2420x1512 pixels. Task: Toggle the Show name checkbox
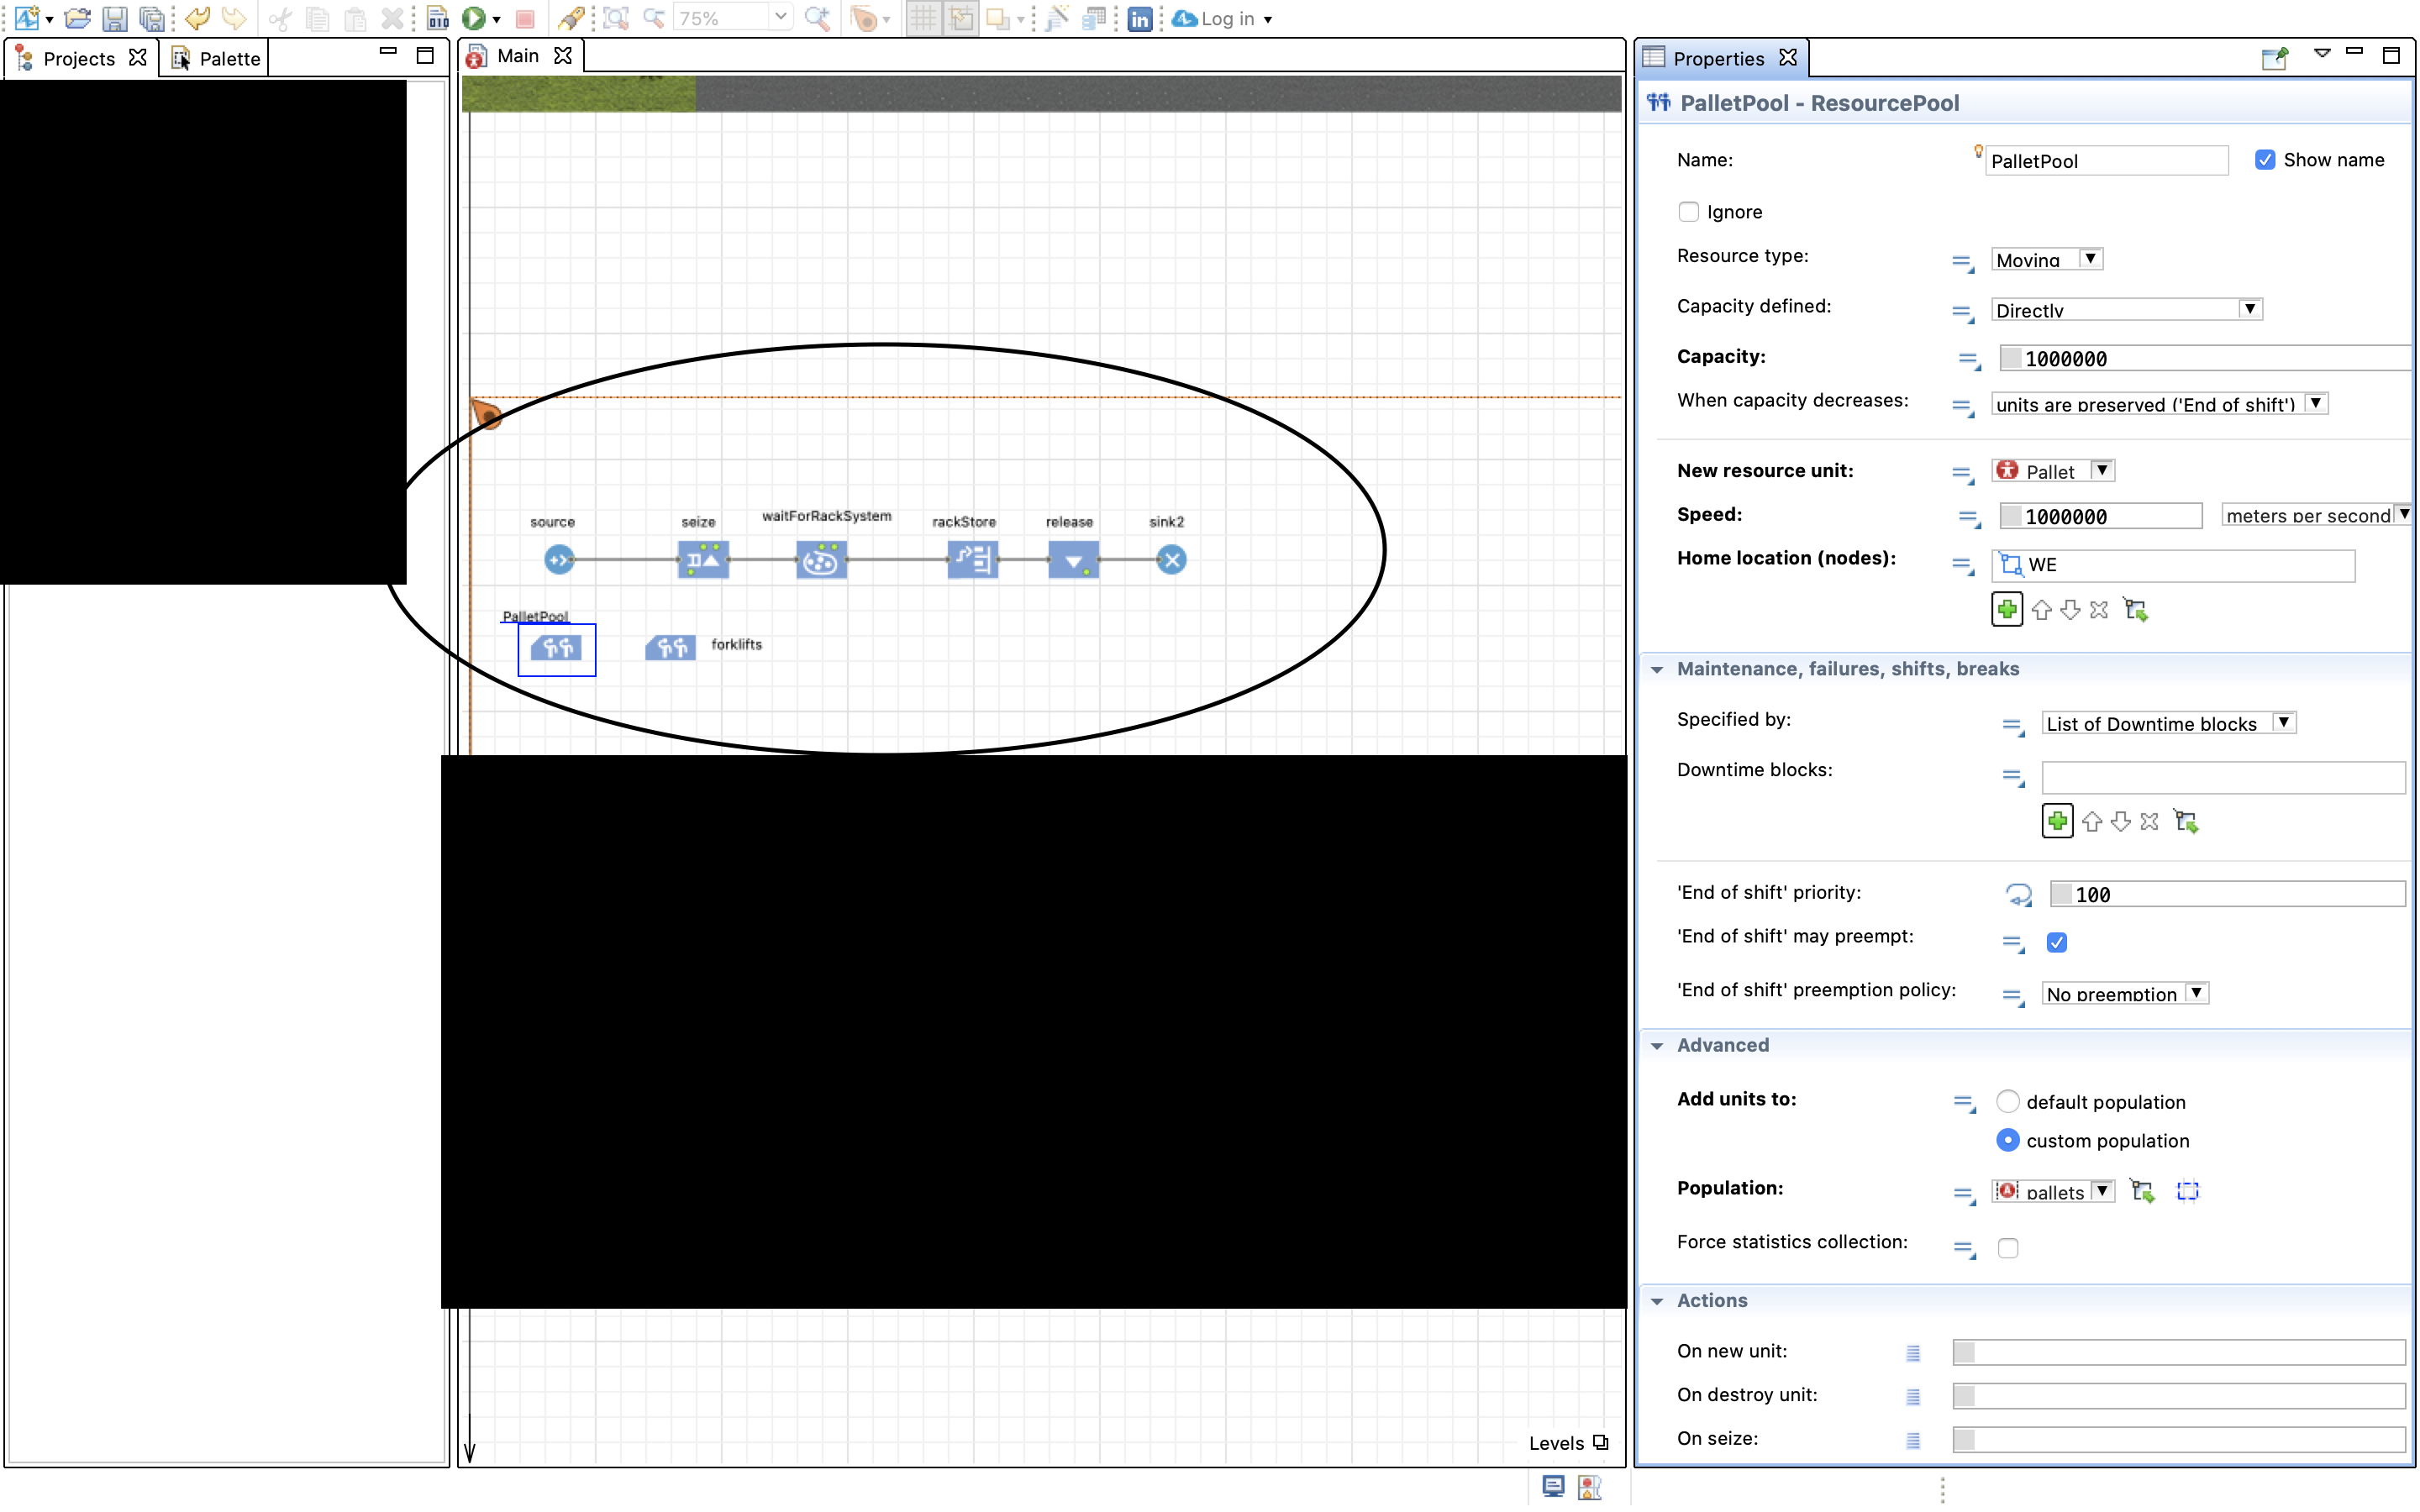[2264, 160]
